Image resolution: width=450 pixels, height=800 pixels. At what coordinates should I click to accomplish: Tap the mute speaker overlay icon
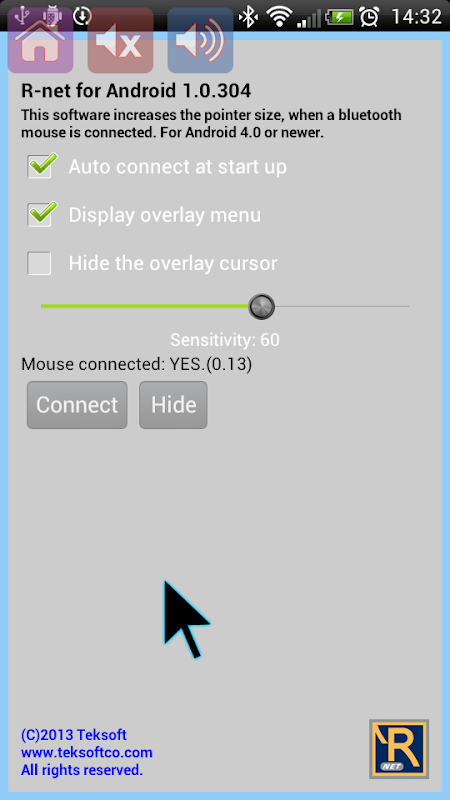[x=120, y=40]
